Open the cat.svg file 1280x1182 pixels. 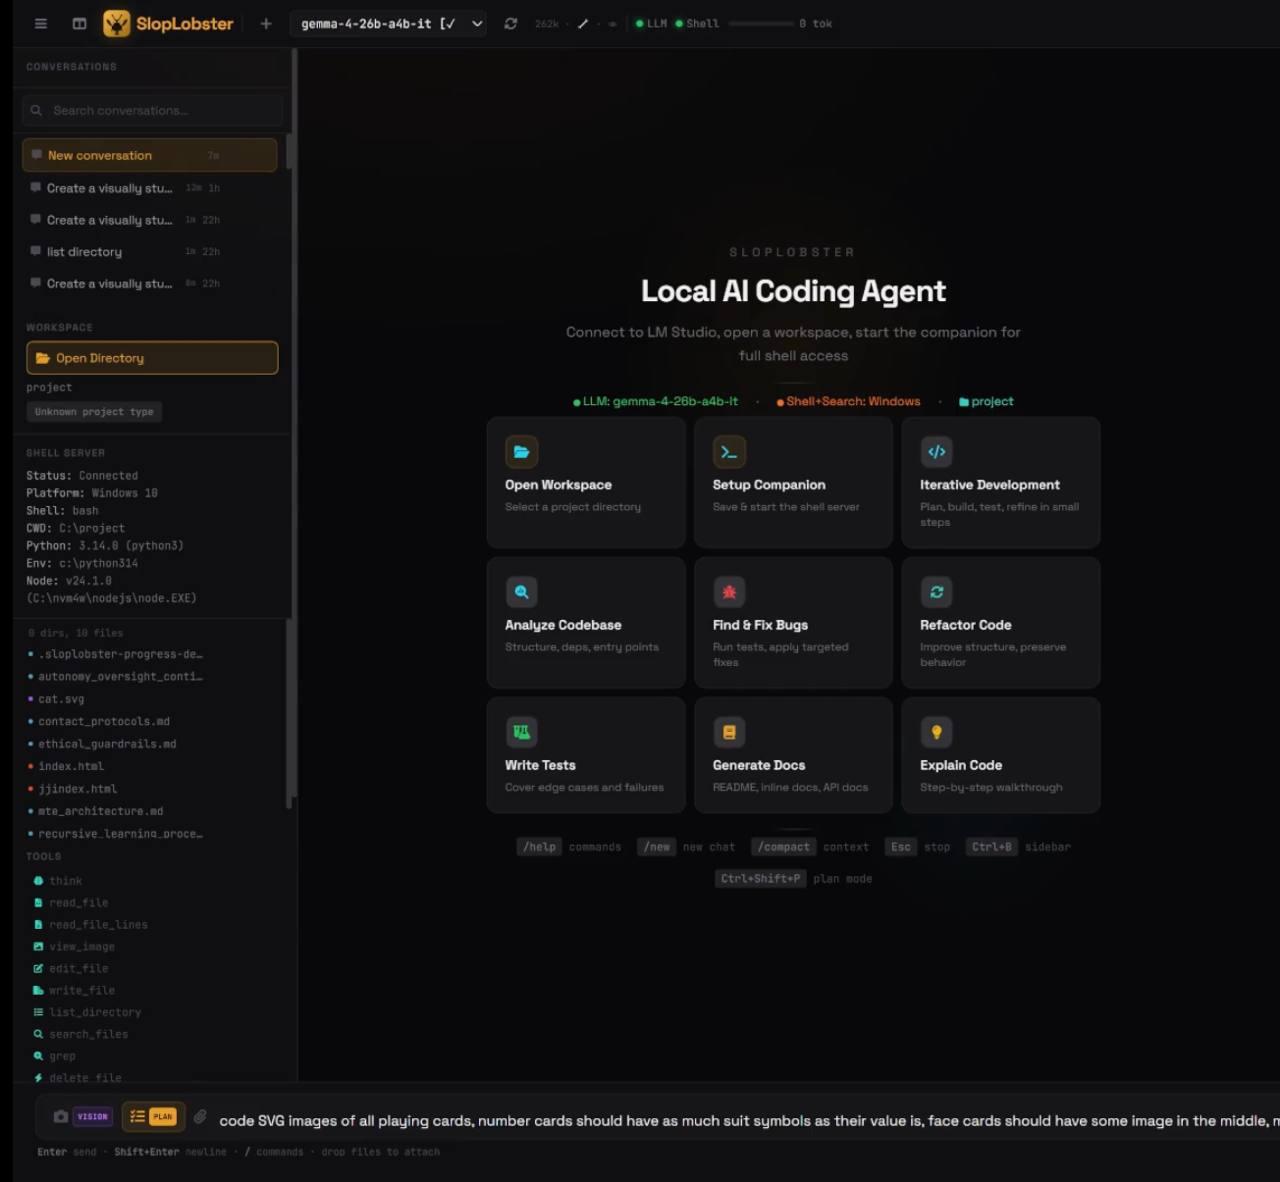(61, 699)
